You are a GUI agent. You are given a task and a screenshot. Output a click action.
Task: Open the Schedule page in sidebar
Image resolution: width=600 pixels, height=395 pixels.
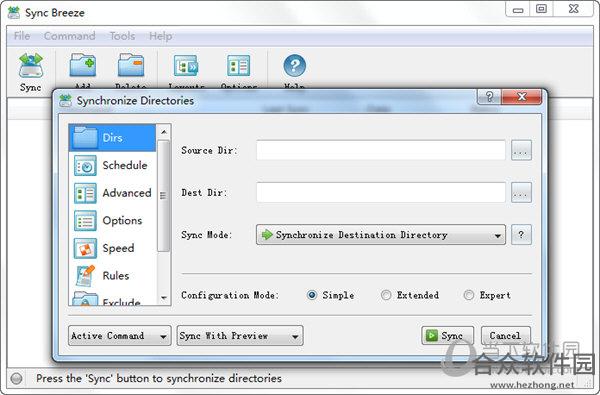112,165
